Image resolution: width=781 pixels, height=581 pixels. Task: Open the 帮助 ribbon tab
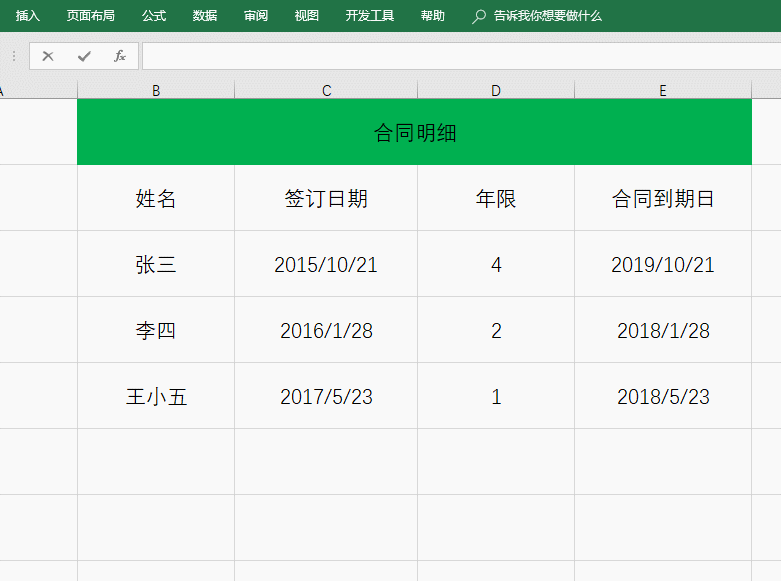[432, 16]
